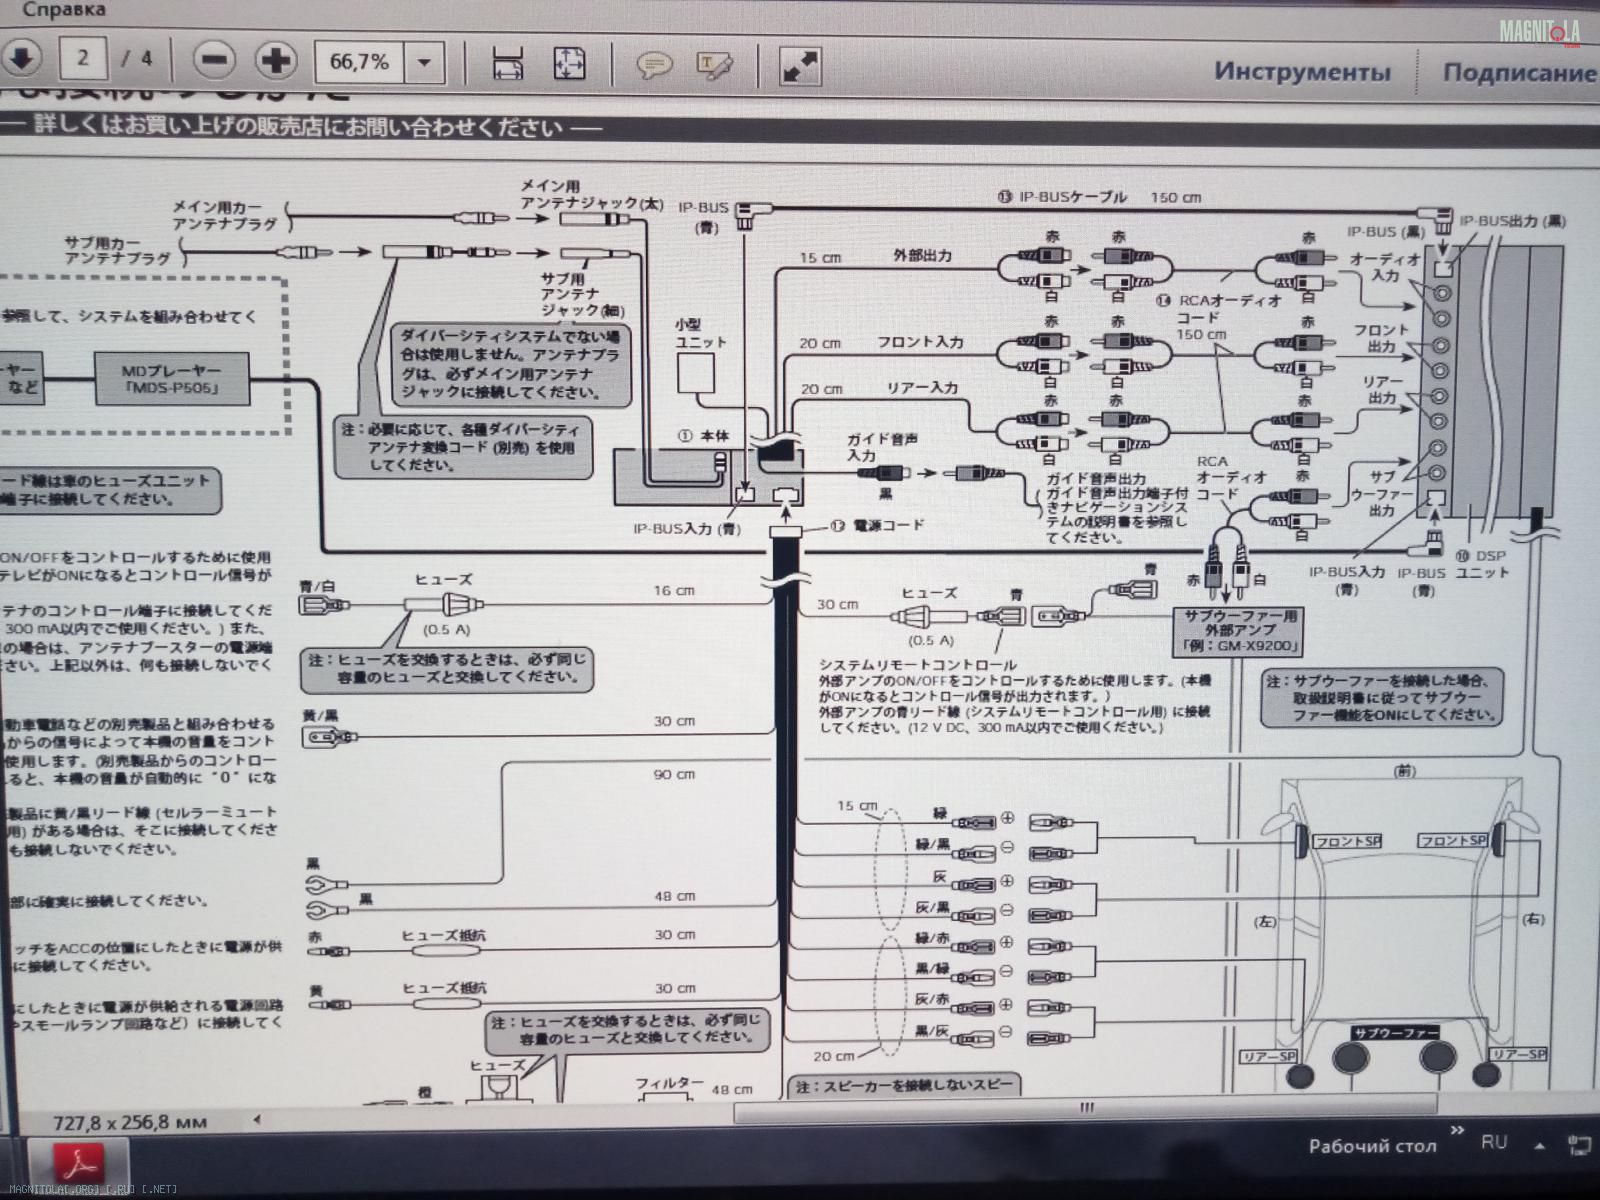Select the fit whole page icon
This screenshot has width=1600, height=1200.
tap(569, 63)
